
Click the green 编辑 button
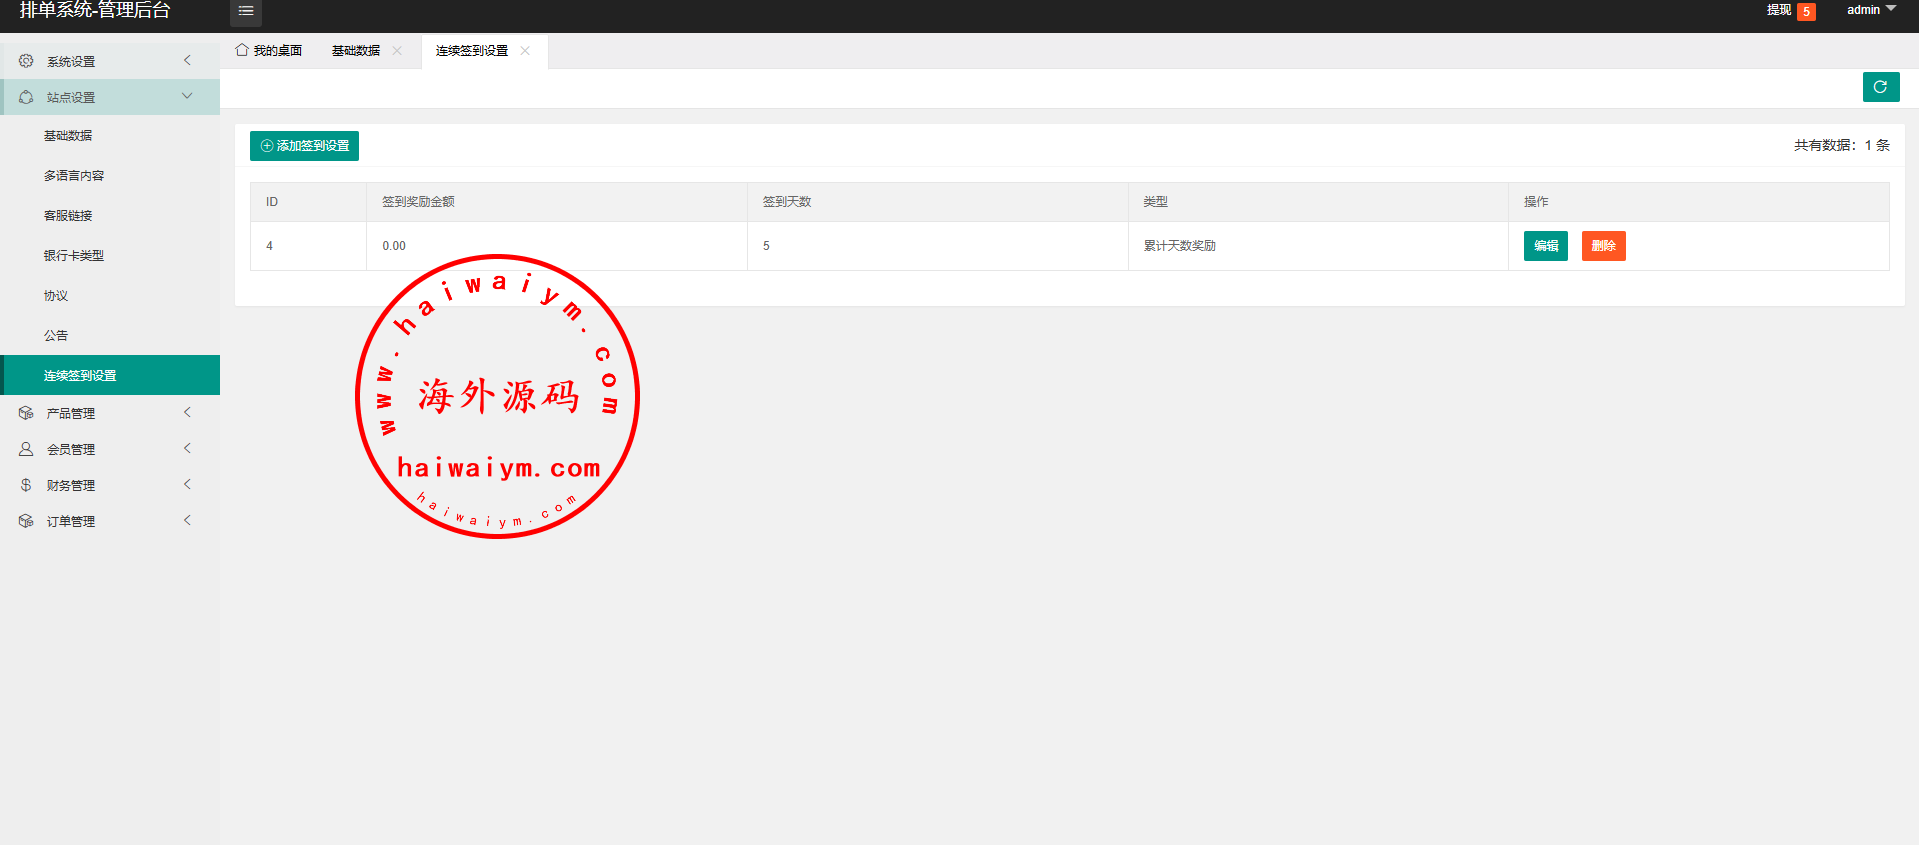click(x=1545, y=246)
